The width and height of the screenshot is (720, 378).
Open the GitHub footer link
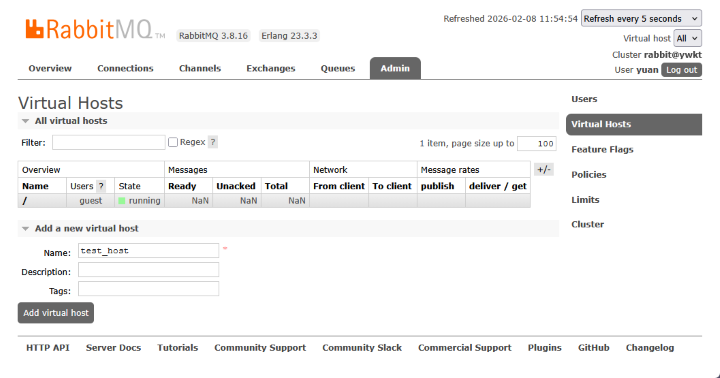[593, 348]
